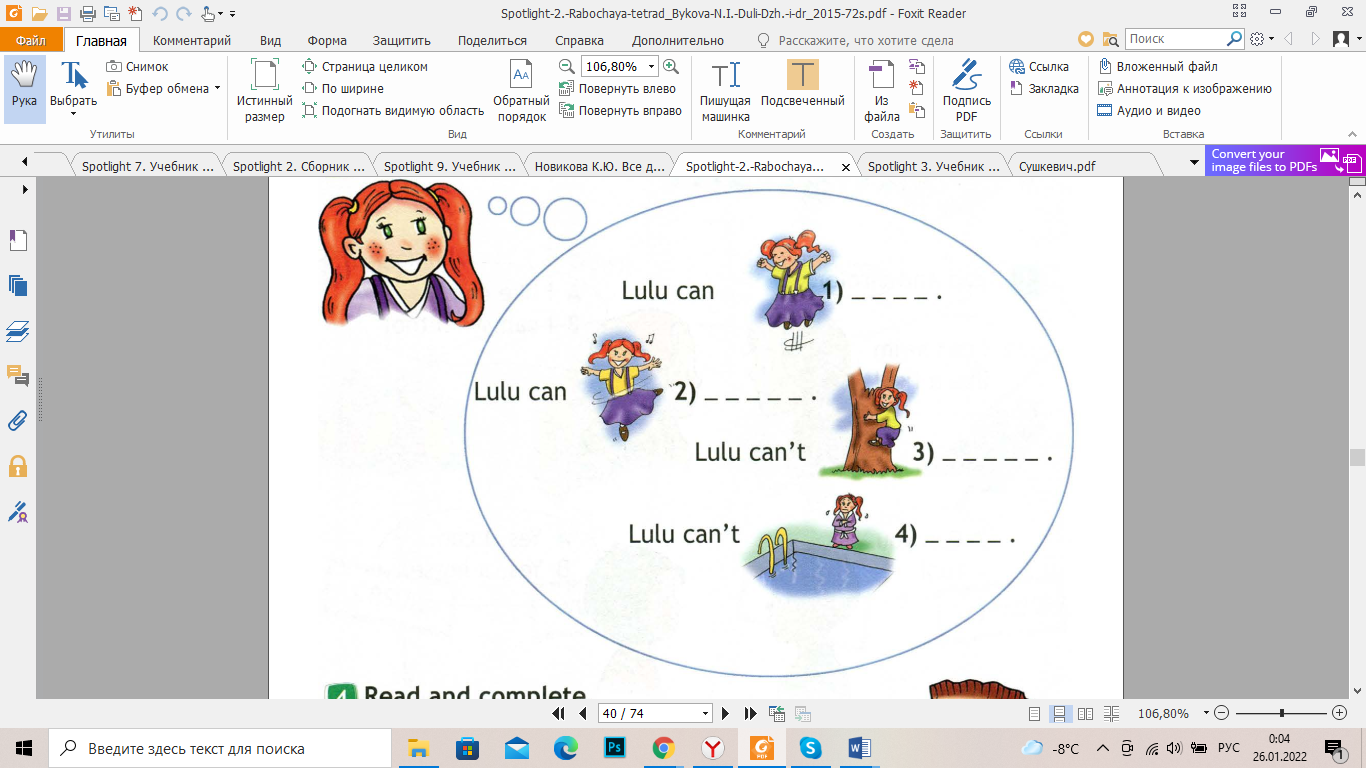Open the Bookmarks panel in sidebar
1366x768 pixels.
pyautogui.click(x=18, y=240)
